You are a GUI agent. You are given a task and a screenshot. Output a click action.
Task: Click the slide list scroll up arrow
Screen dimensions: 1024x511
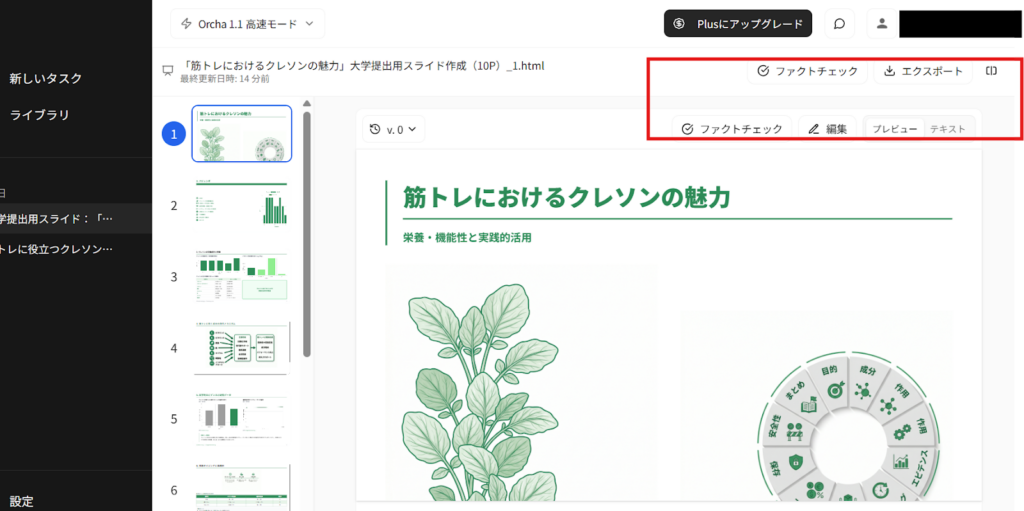(x=306, y=104)
